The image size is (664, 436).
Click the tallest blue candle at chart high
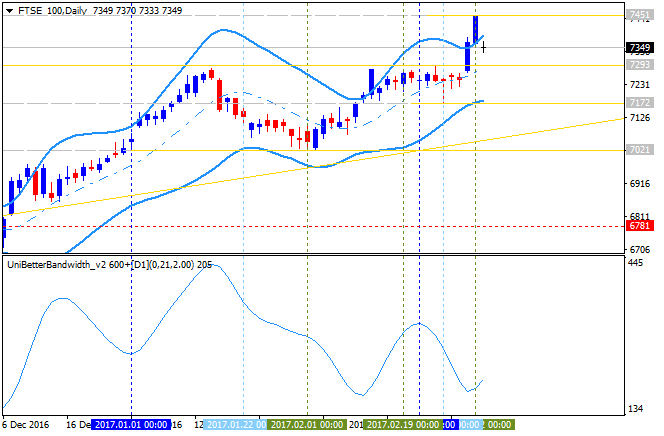point(475,30)
